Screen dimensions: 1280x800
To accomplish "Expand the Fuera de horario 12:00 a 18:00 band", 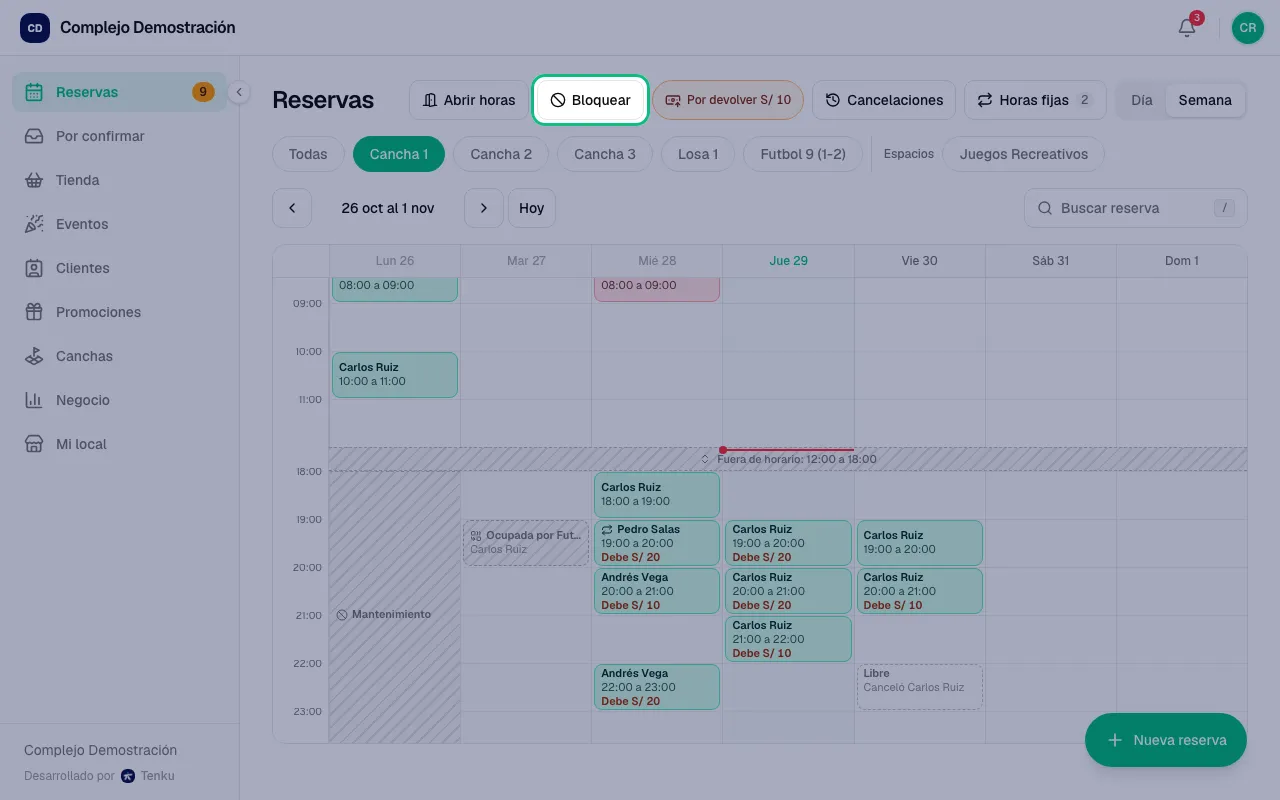I will click(788, 459).
